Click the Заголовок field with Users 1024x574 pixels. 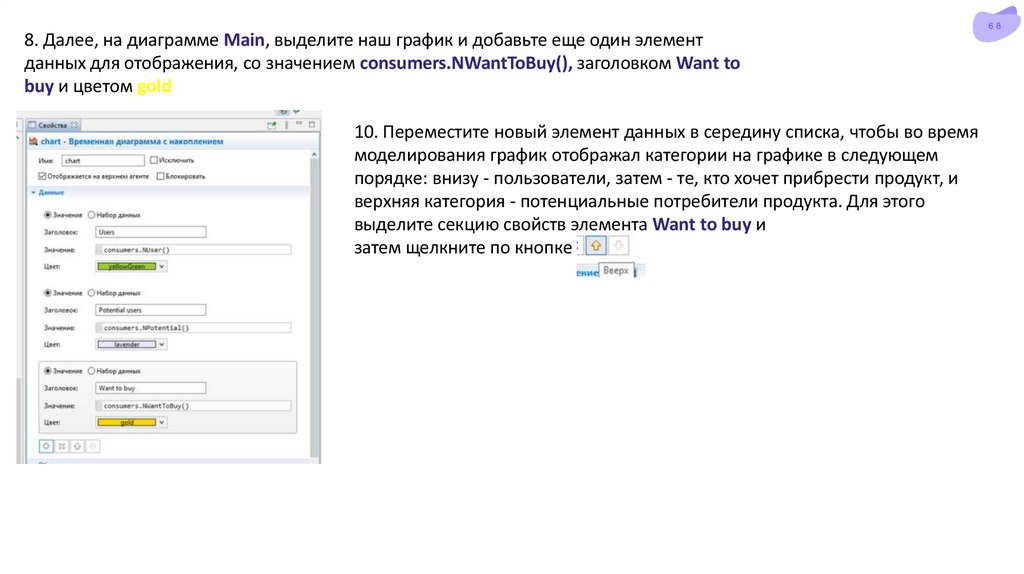click(x=151, y=232)
